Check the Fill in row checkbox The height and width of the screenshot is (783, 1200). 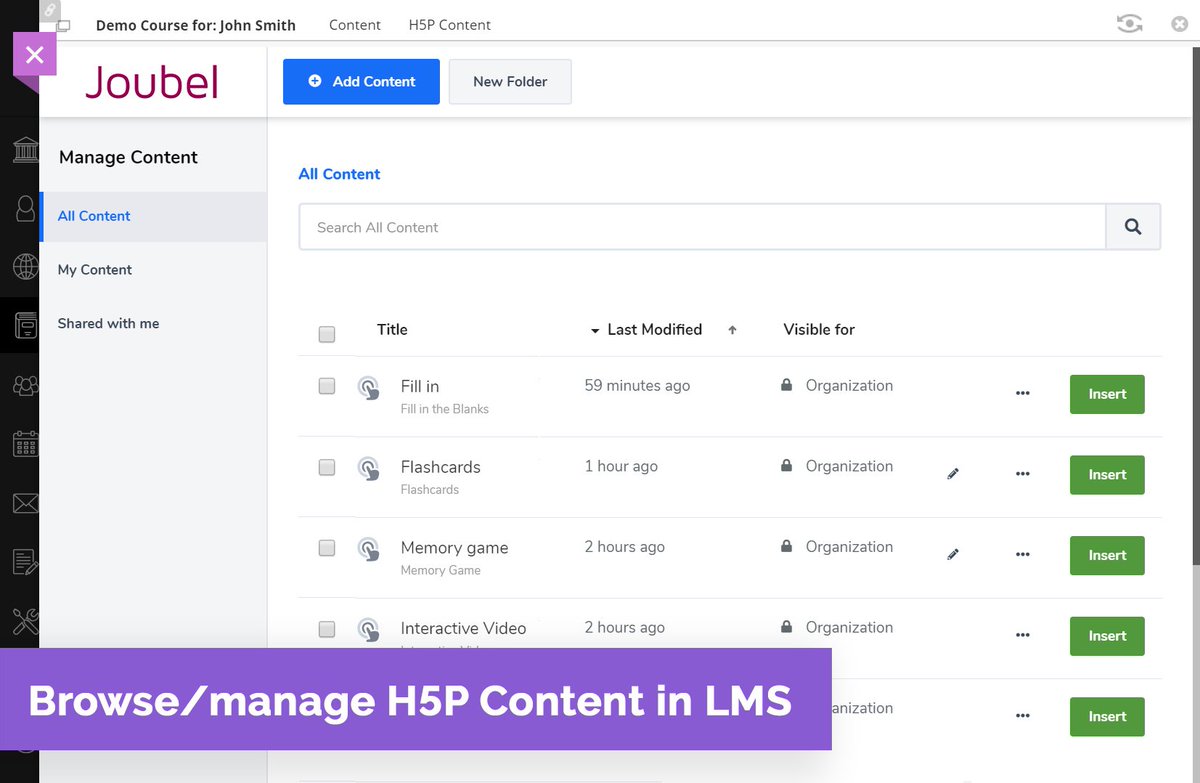click(327, 386)
